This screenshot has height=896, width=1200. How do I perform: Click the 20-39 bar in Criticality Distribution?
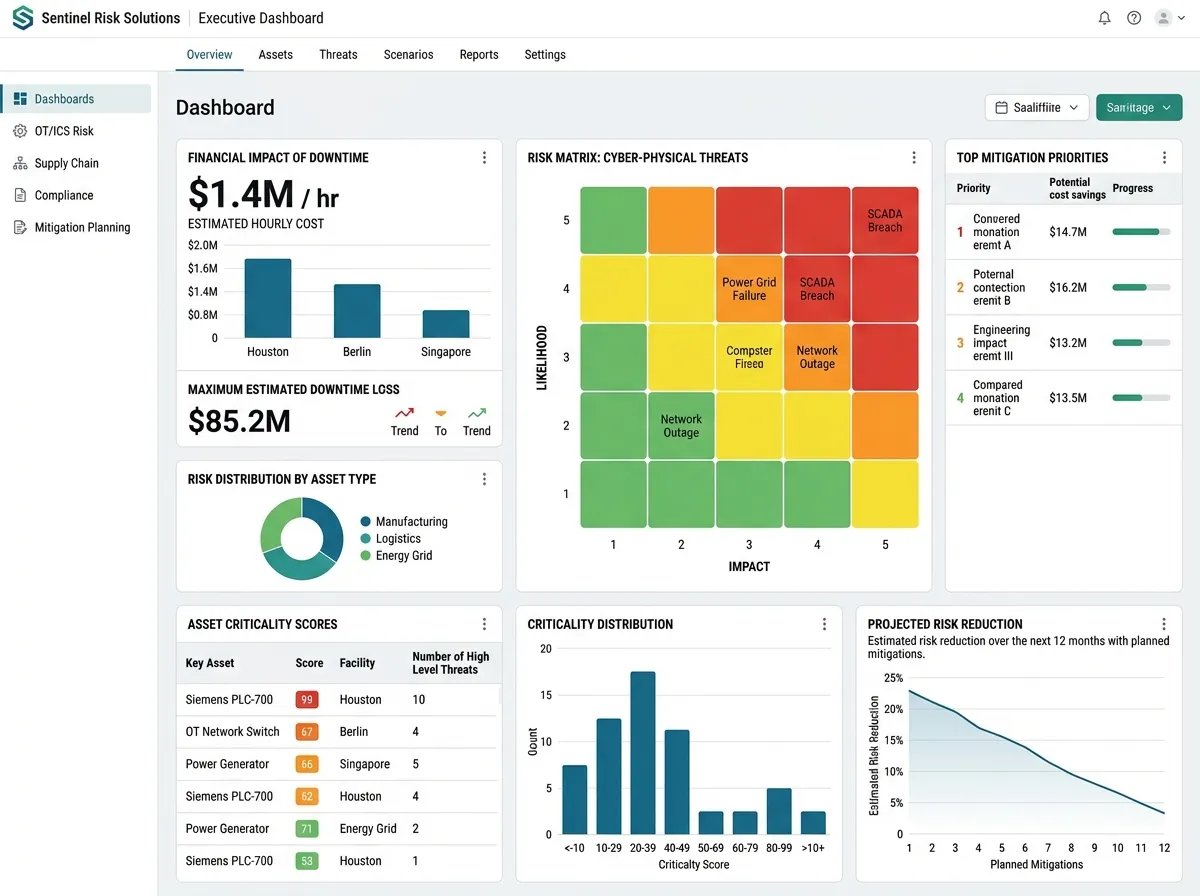point(643,753)
